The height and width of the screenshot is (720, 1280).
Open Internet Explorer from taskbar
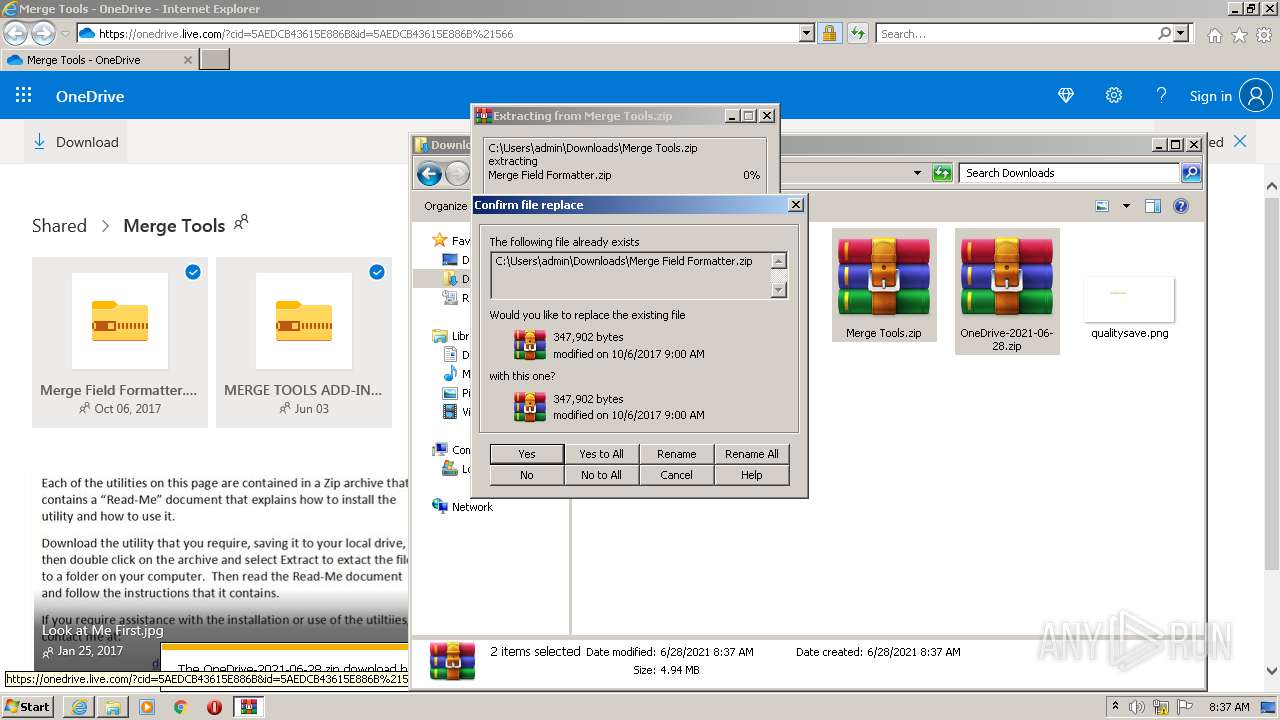pyautogui.click(x=79, y=707)
